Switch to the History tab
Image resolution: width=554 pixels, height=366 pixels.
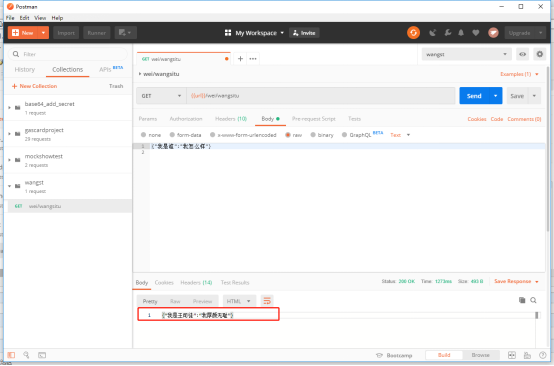[x=25, y=69]
